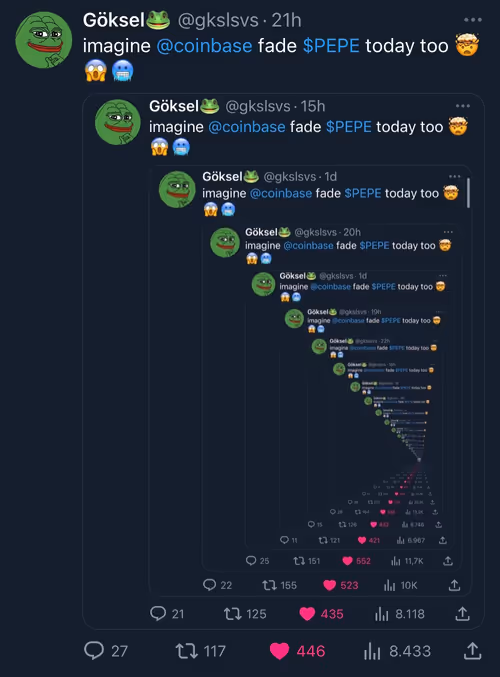Viewport: 500px width, 677px height.
Task: View analytics on nested tweet with 10K views
Action: pos(389,585)
